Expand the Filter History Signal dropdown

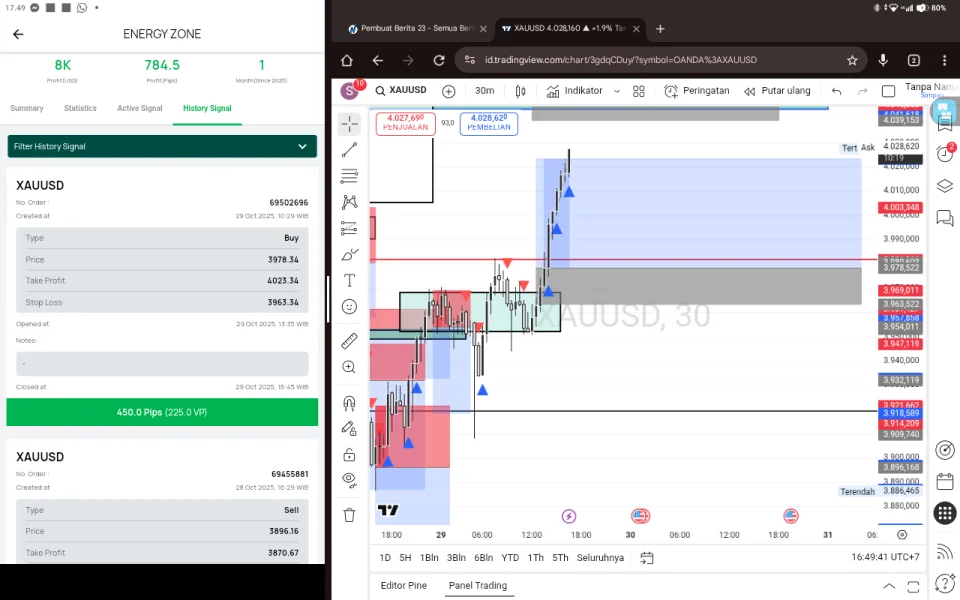click(x=162, y=146)
